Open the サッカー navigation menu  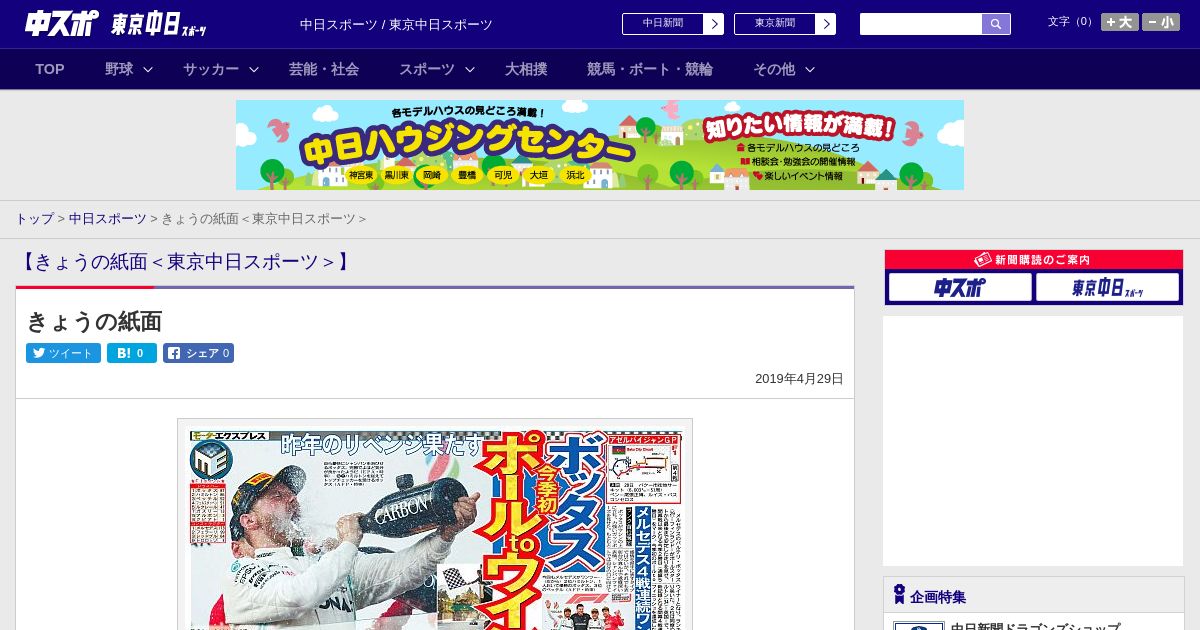pyautogui.click(x=211, y=69)
